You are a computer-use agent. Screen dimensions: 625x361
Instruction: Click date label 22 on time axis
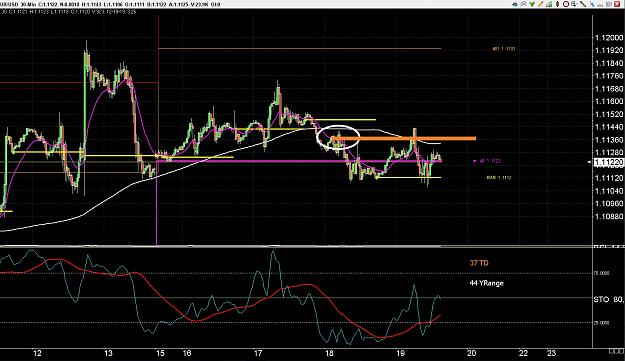523,353
